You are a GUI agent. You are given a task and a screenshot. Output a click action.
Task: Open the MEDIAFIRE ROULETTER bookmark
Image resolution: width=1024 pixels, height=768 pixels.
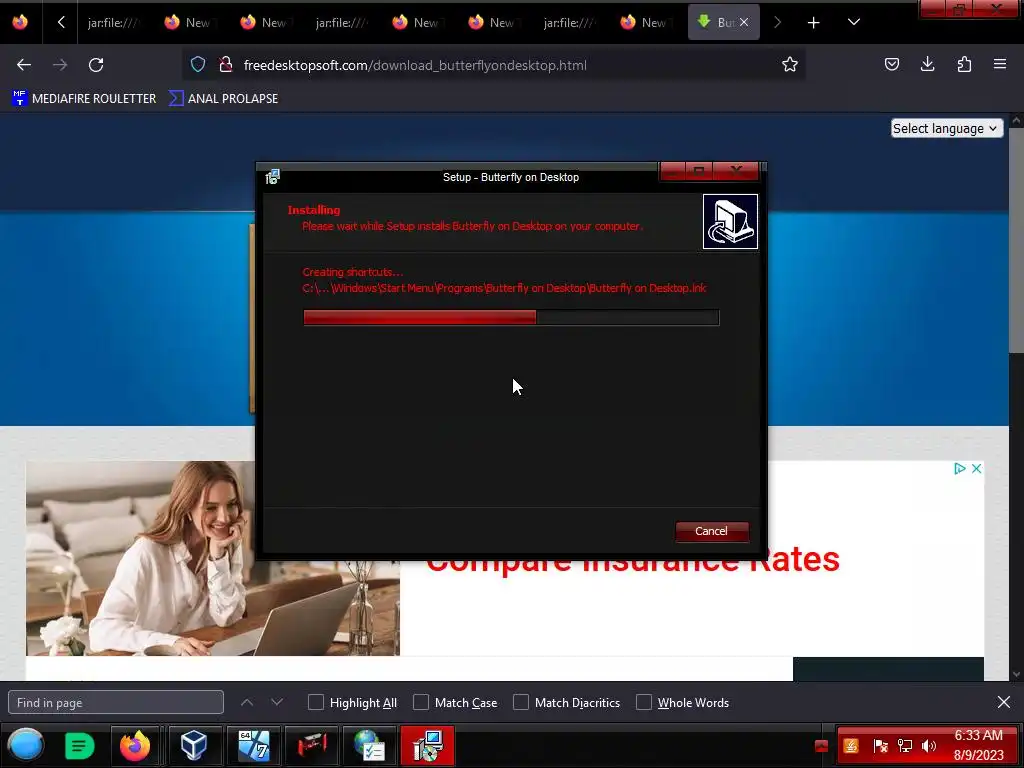tap(84, 99)
